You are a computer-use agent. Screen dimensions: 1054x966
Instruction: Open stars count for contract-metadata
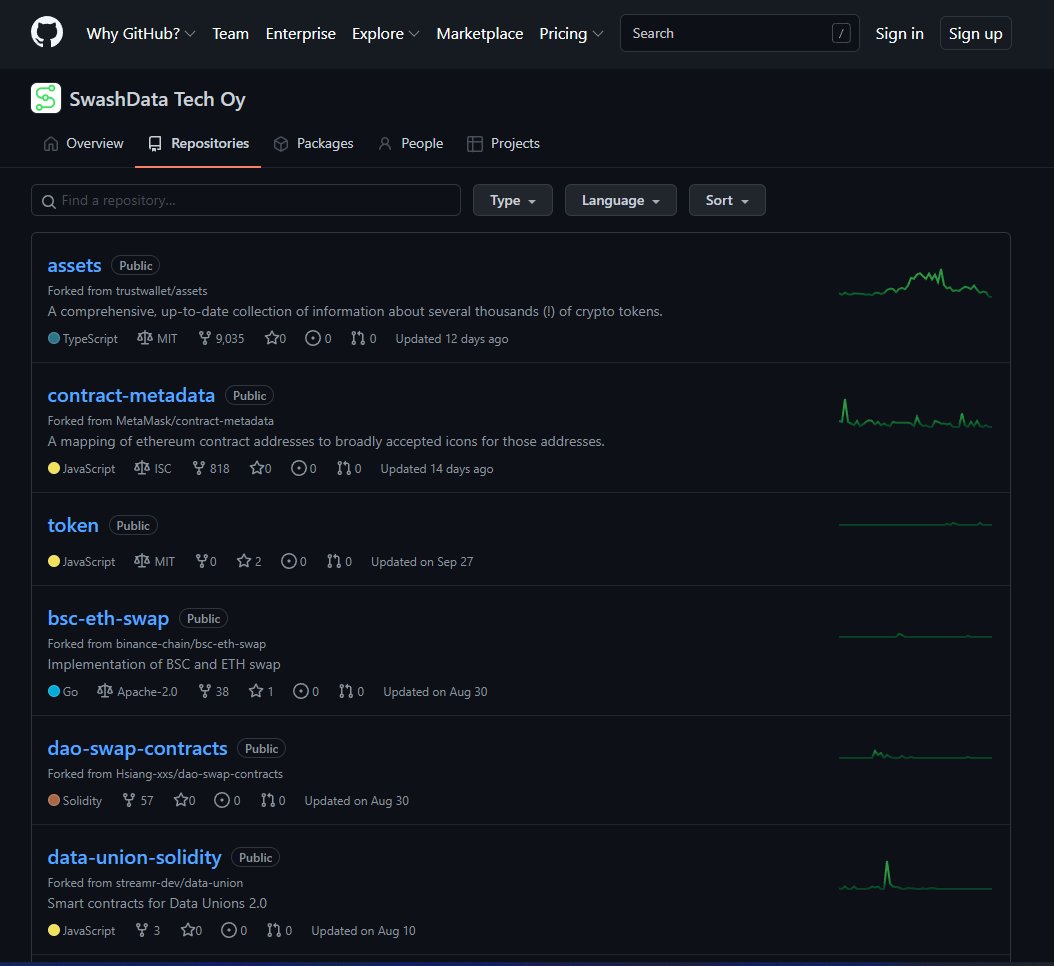pos(260,468)
